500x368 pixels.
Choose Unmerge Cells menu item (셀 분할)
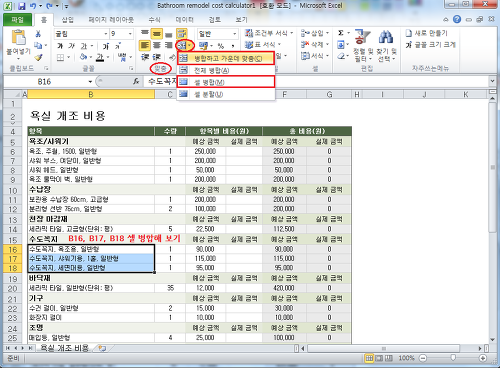tap(226, 94)
